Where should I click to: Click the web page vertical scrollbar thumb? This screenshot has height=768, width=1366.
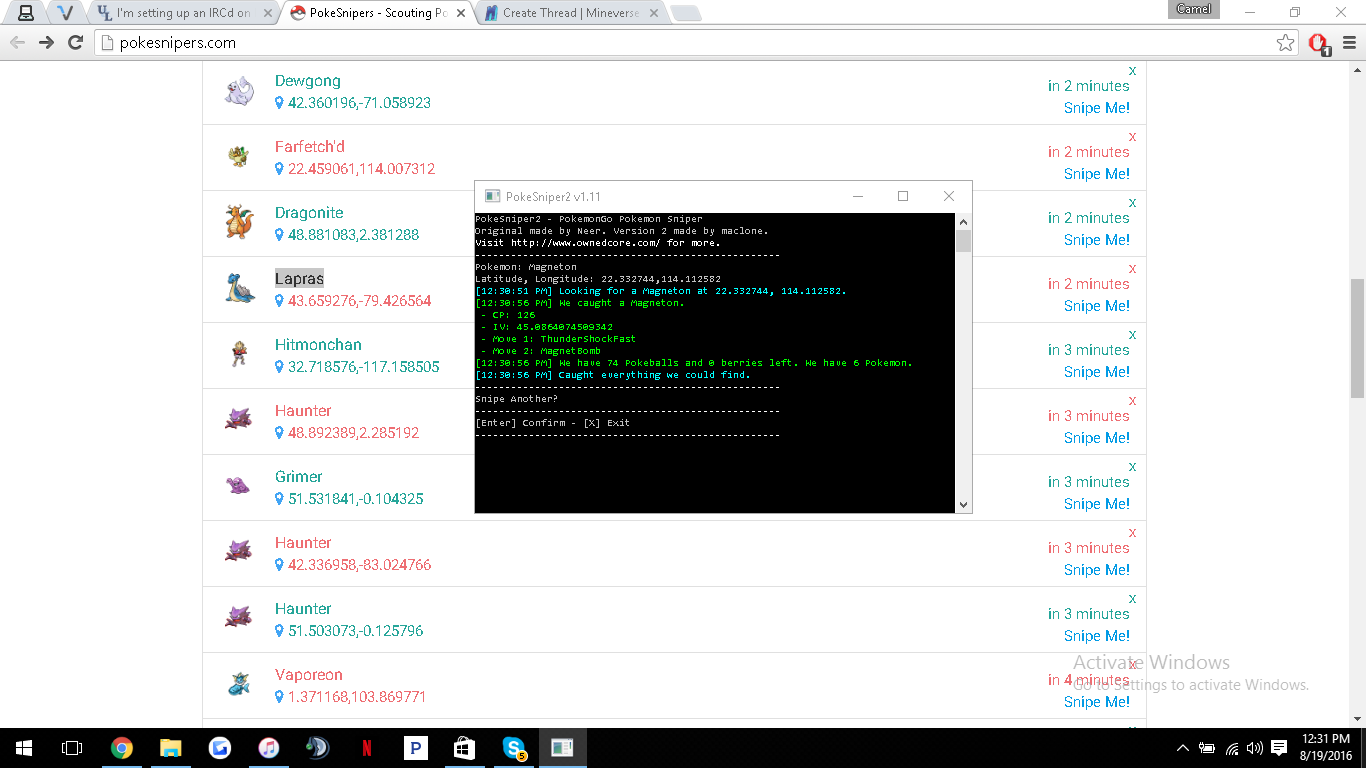coord(1357,338)
